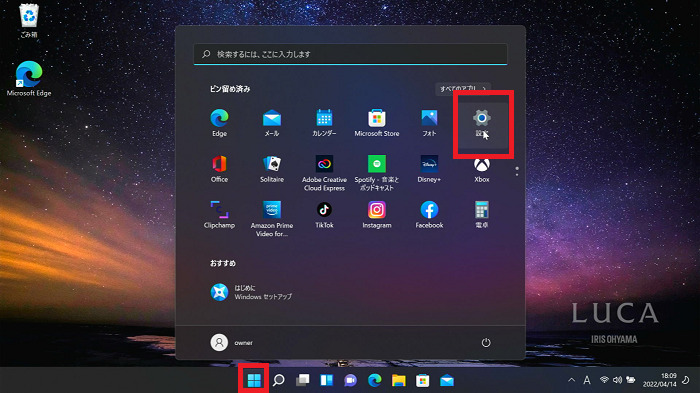Launch the Facebook app

[x=429, y=215]
